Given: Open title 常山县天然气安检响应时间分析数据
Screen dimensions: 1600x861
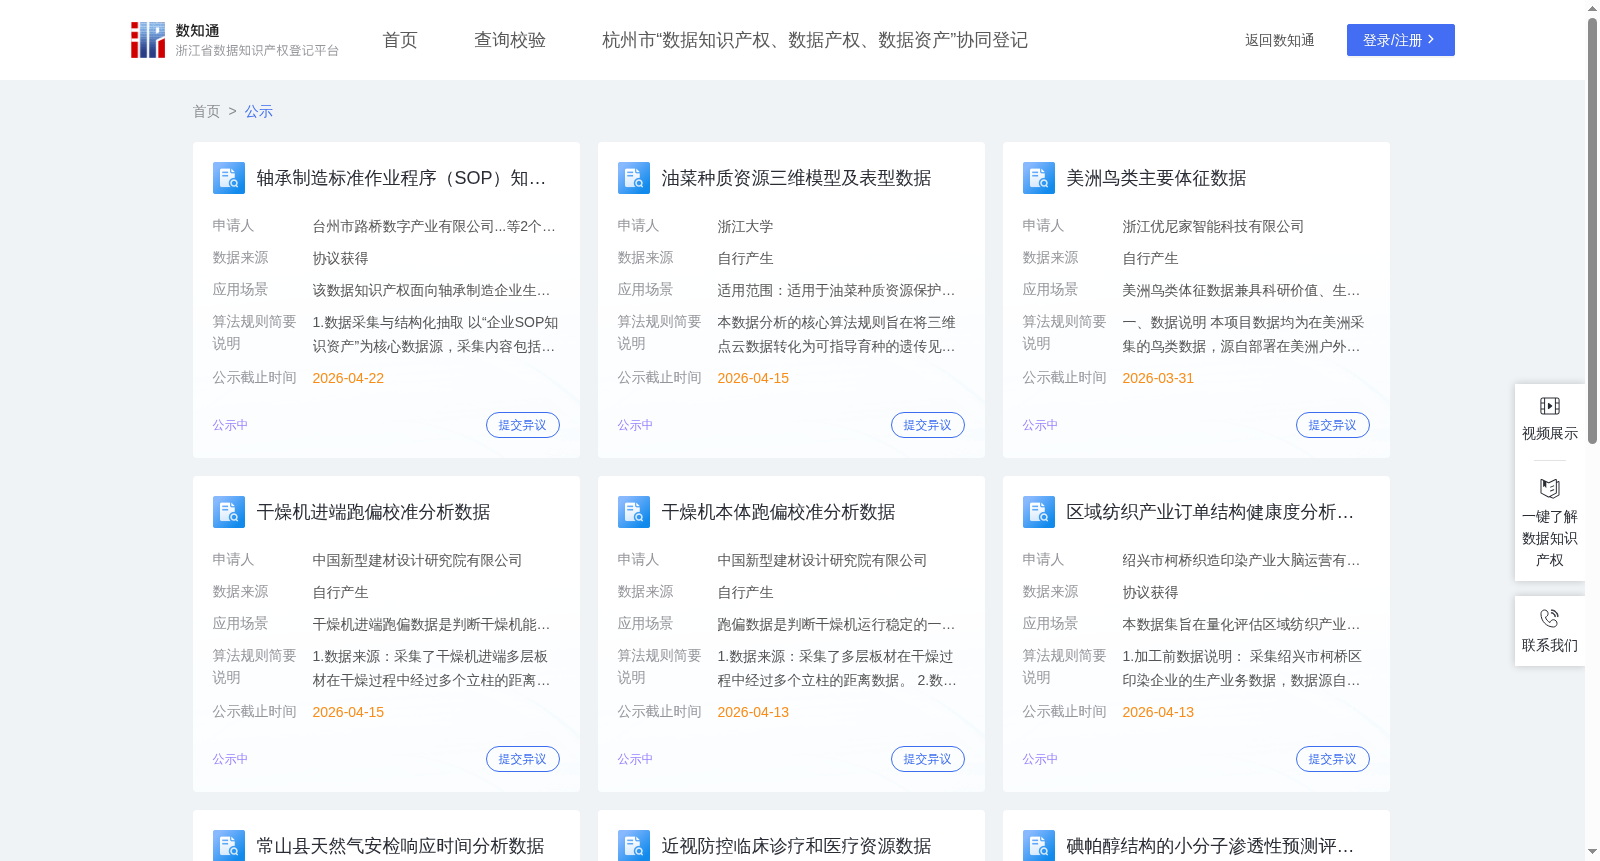Looking at the screenshot, I should 400,846.
